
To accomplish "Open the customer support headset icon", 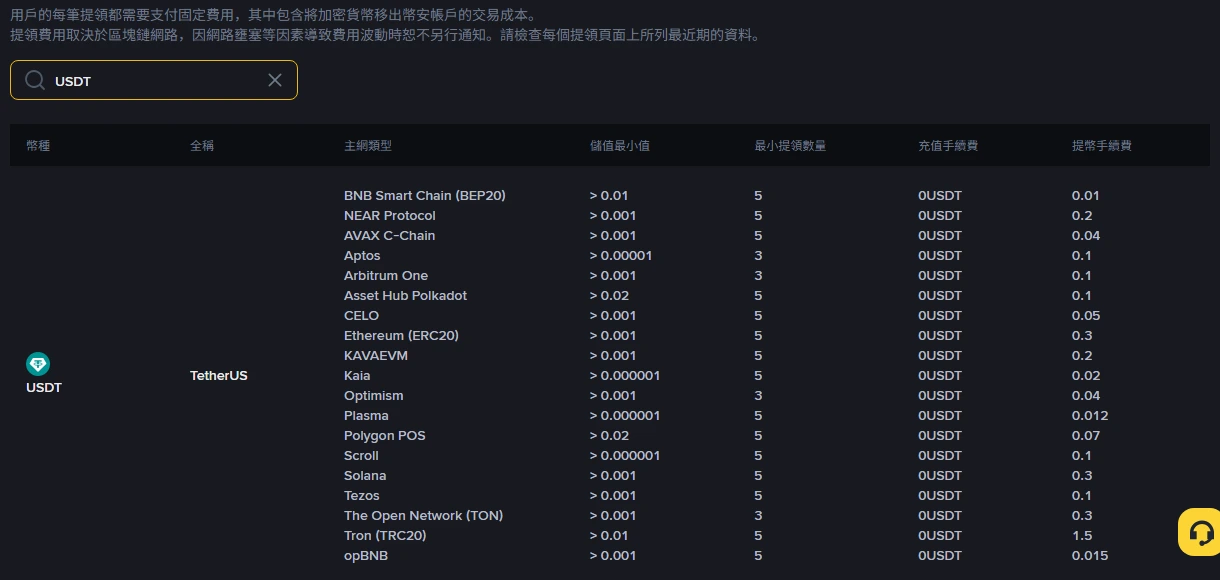I will pos(1198,532).
